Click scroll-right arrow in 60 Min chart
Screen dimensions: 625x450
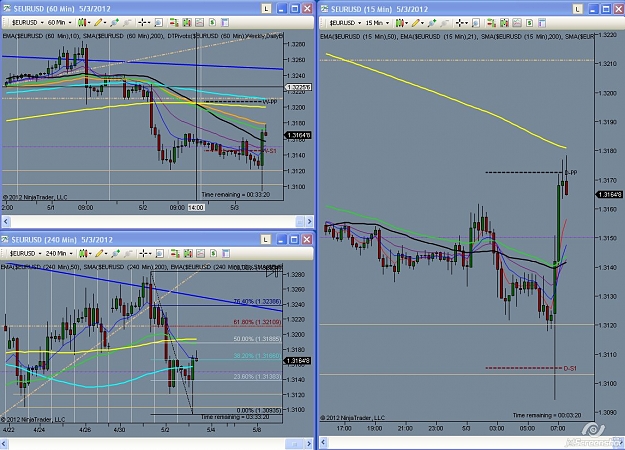[x=309, y=221]
